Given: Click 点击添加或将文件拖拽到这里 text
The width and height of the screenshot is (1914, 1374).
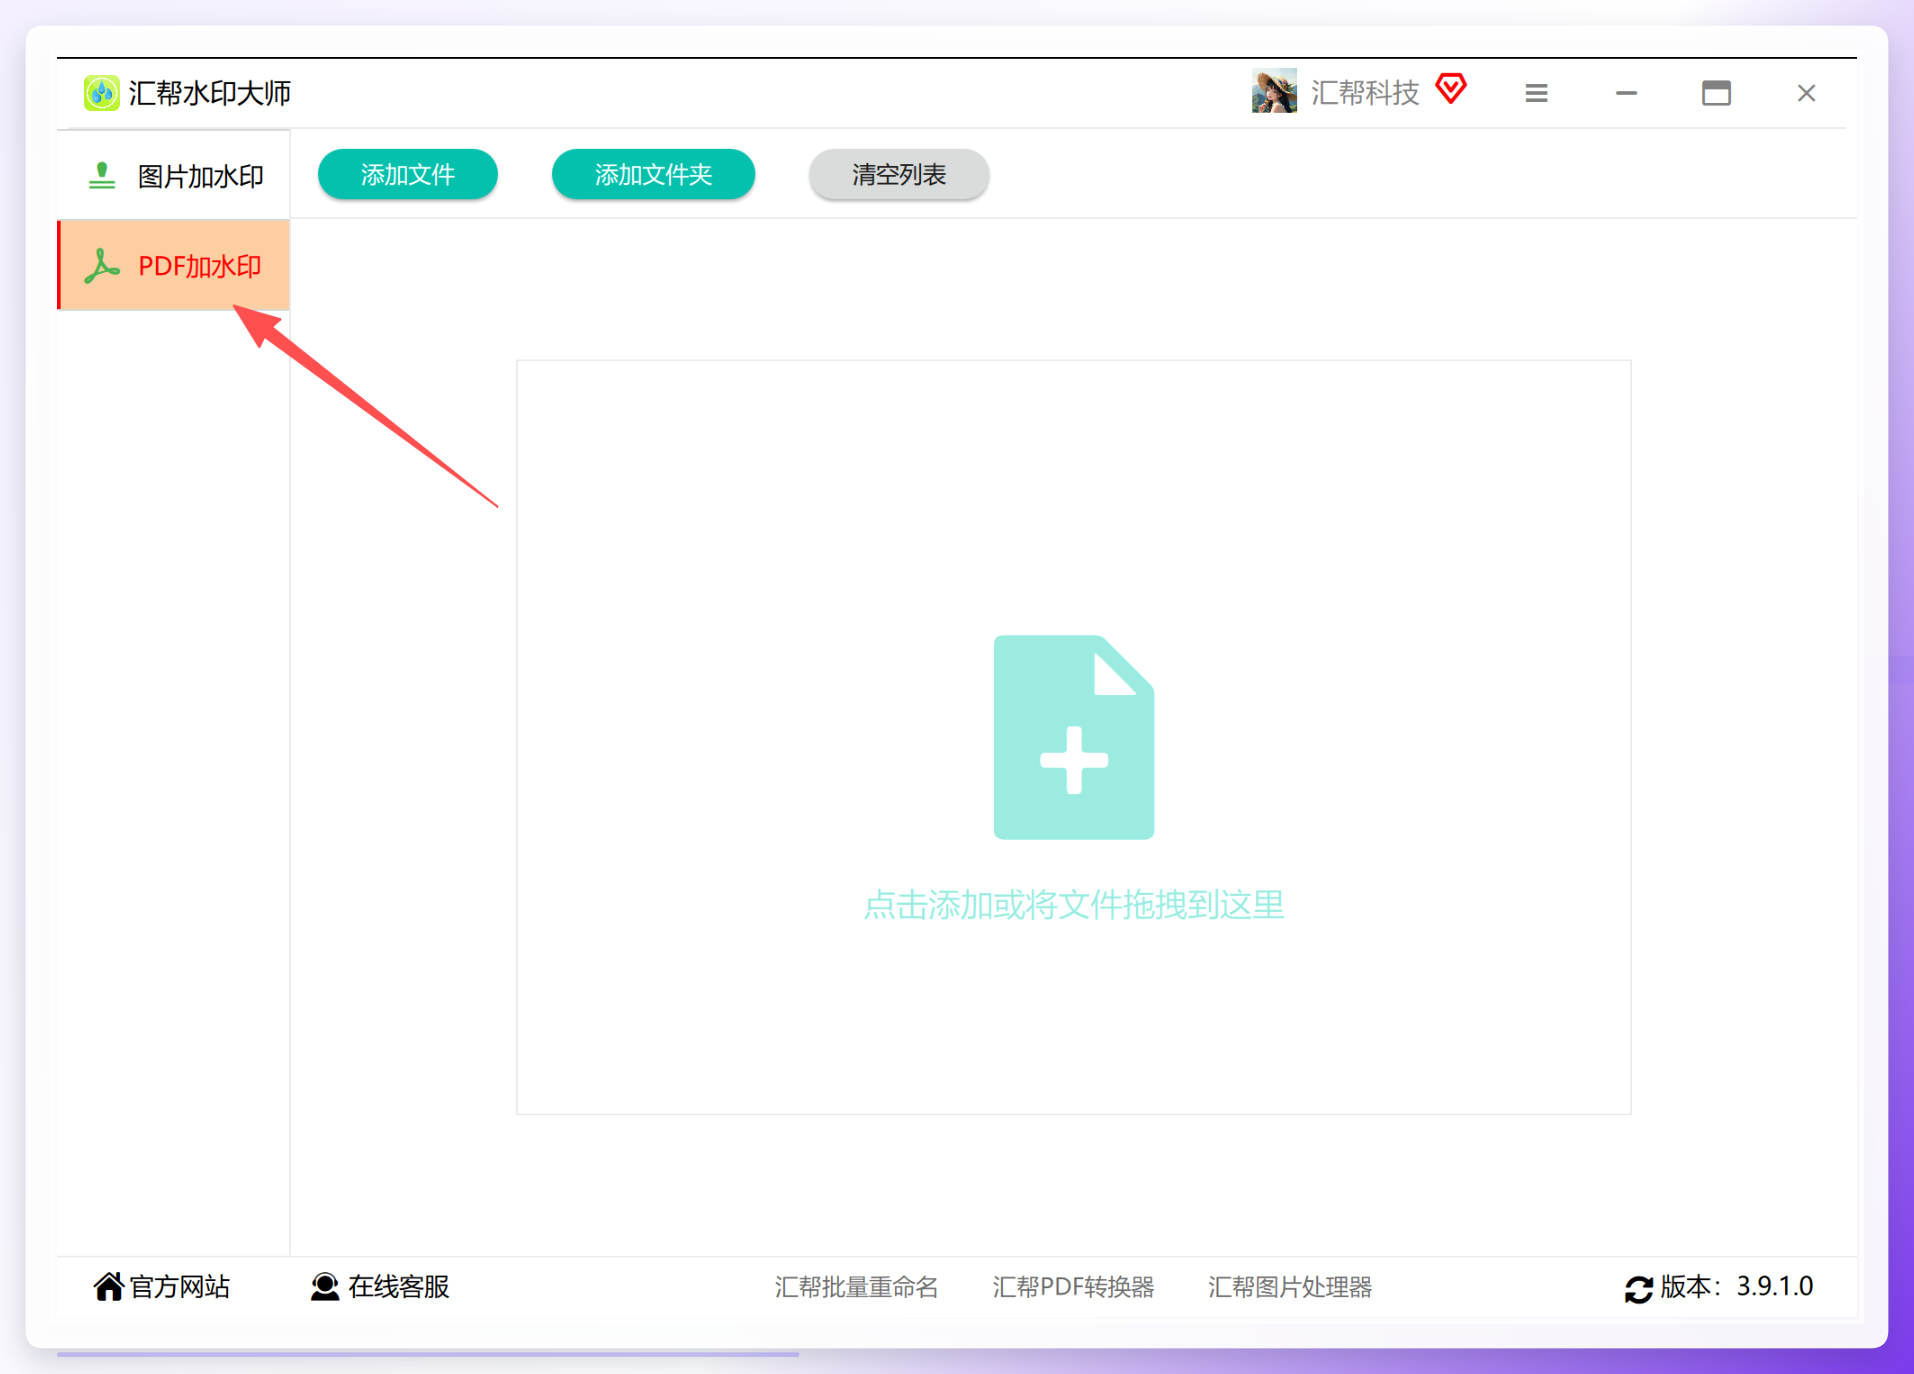Looking at the screenshot, I should pyautogui.click(x=1074, y=905).
